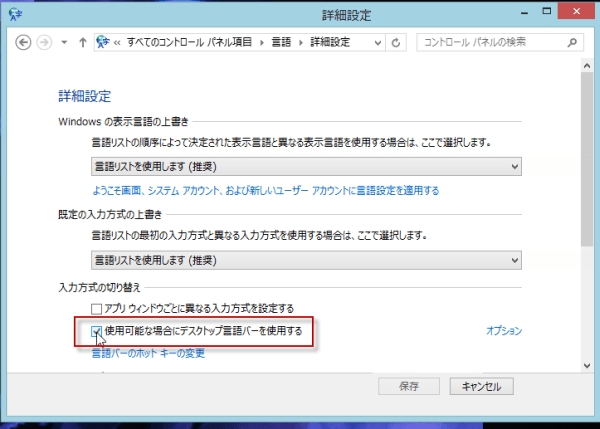Click 詳細設定 in the breadcrumb
This screenshot has width=600, height=429.
330,42
